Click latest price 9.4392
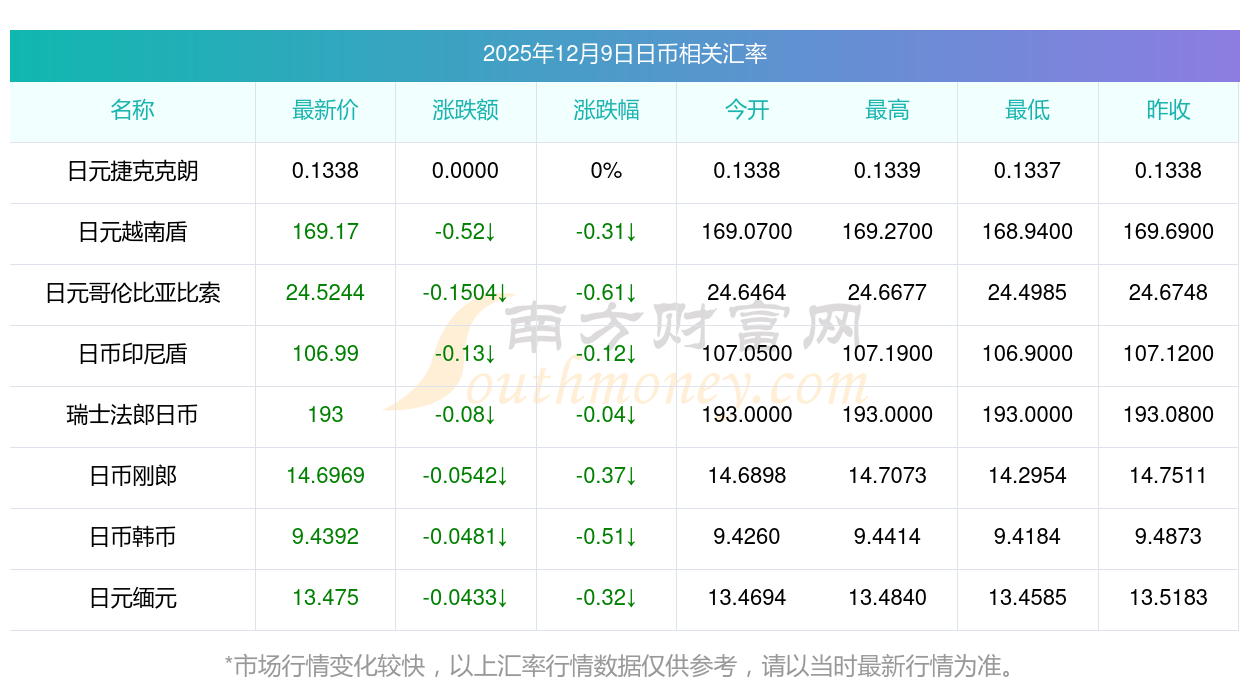1250x697 pixels. coord(325,537)
